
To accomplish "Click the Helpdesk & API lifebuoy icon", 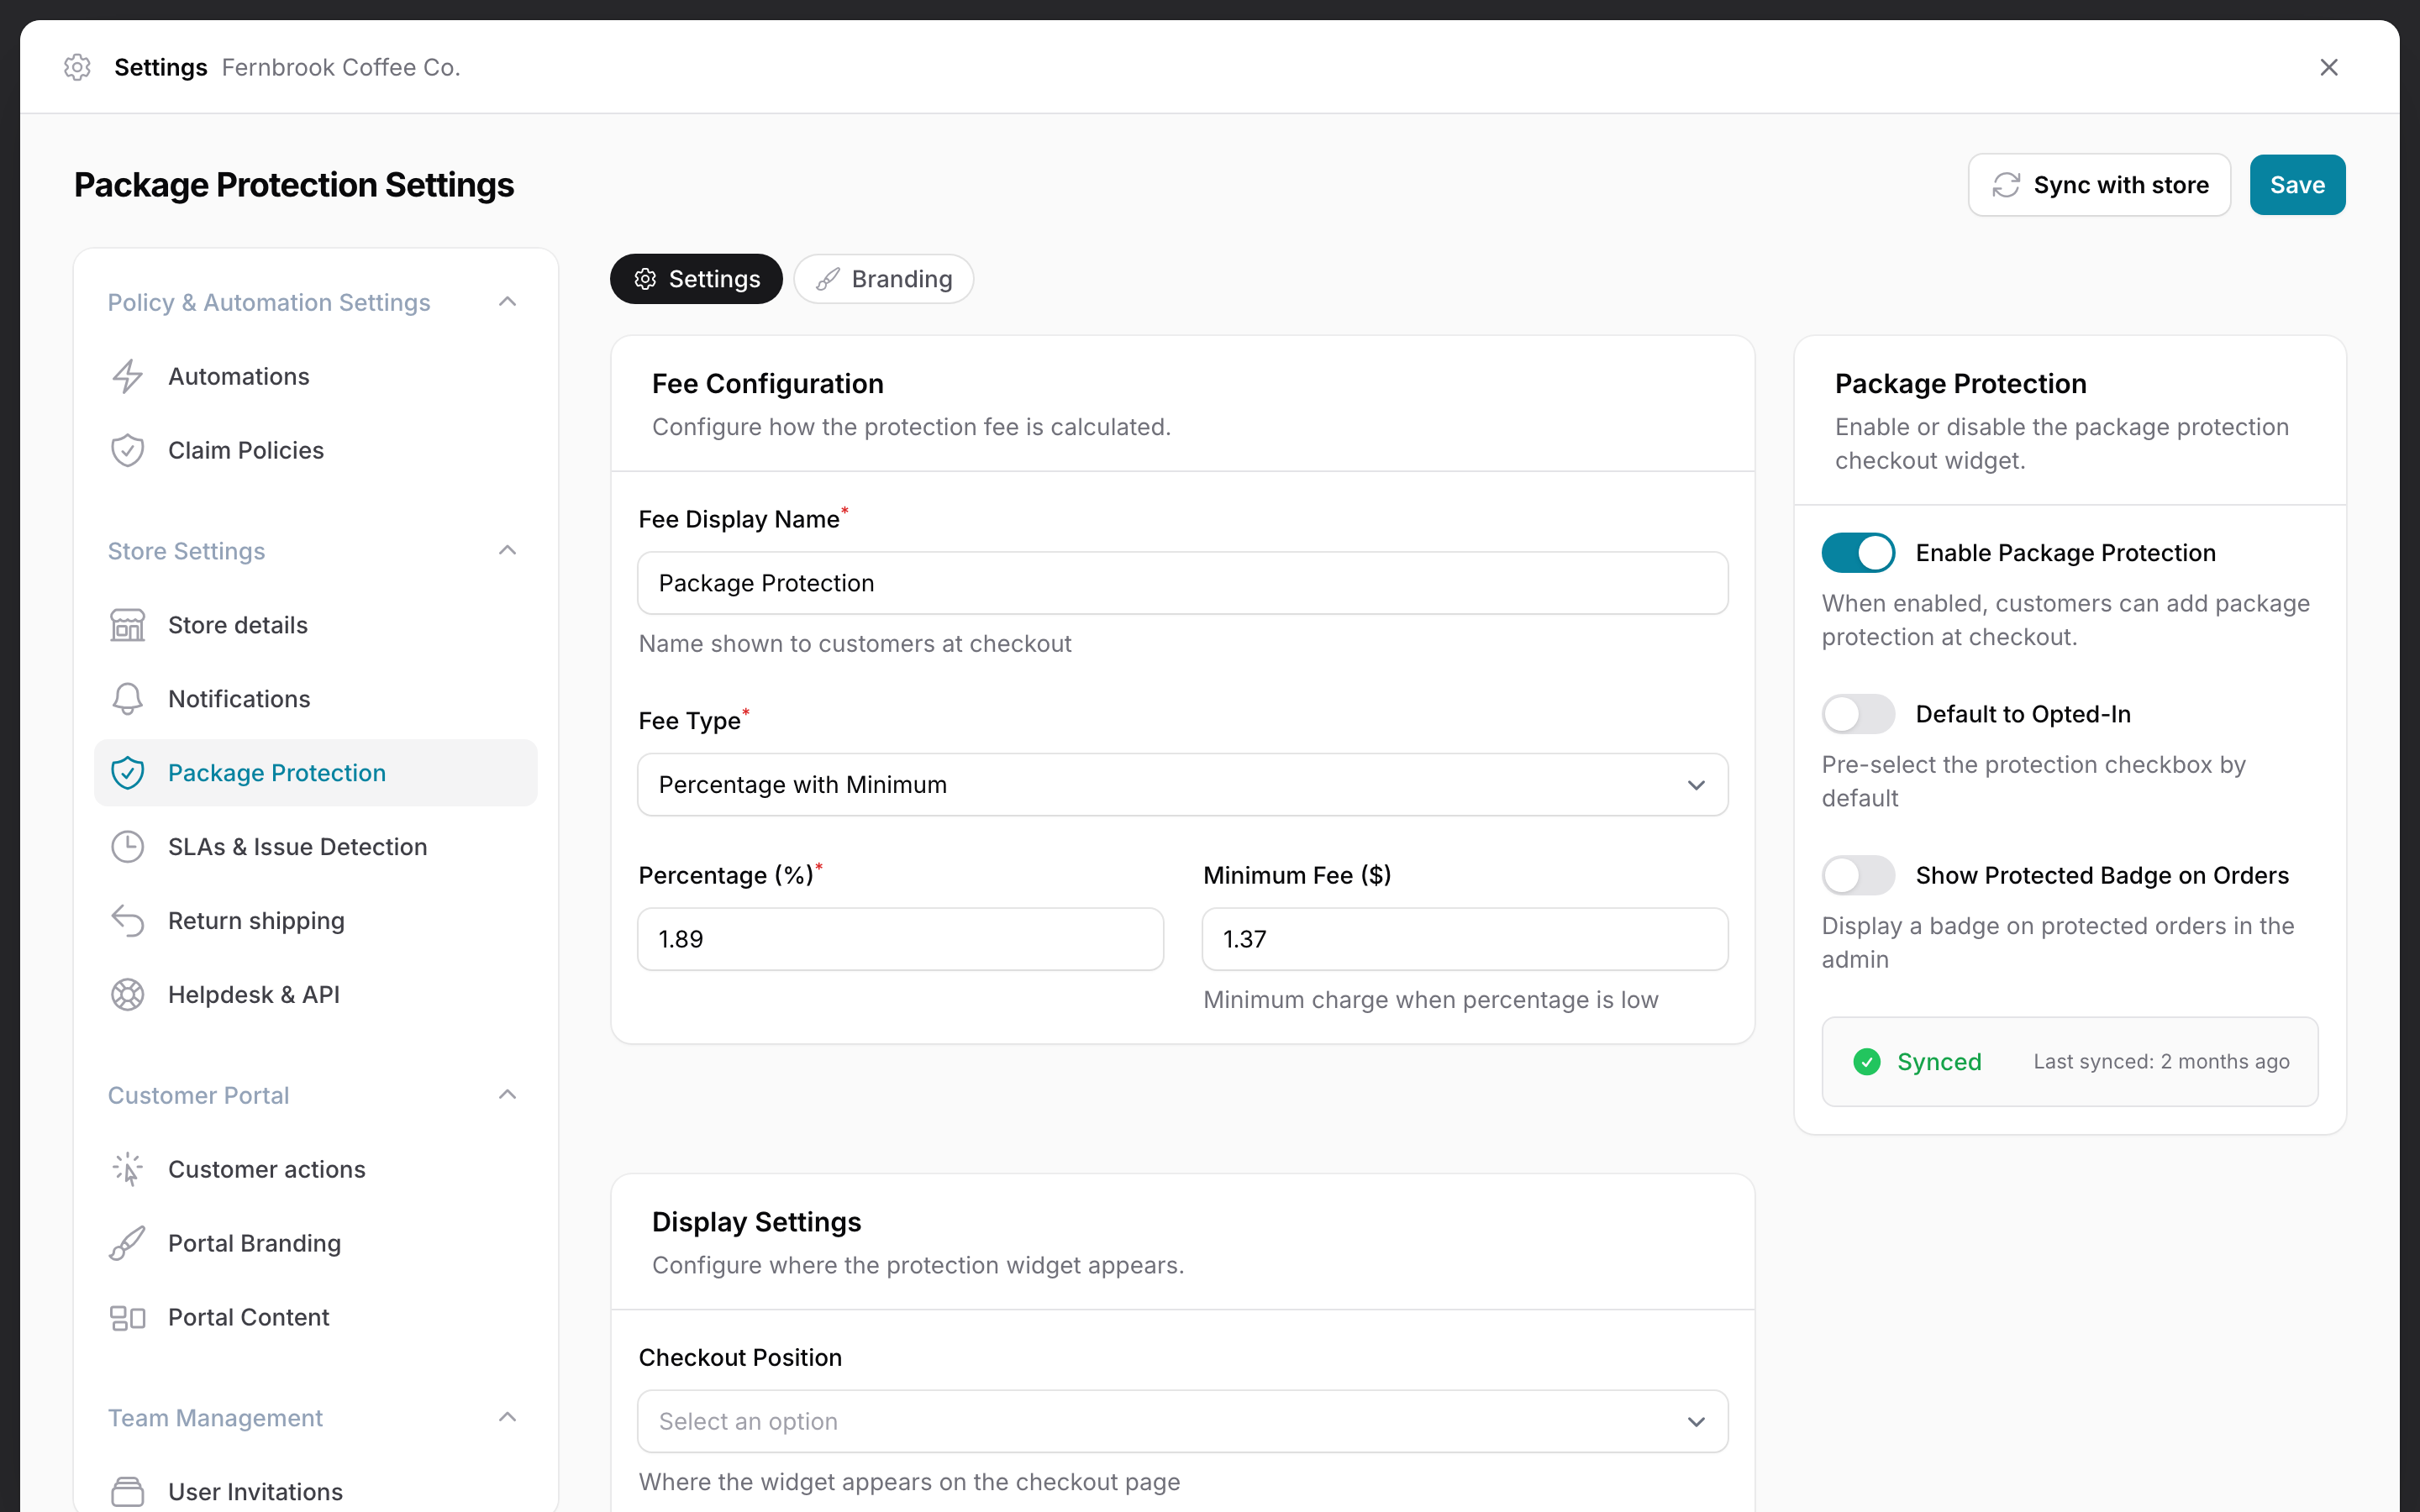I will click(127, 995).
